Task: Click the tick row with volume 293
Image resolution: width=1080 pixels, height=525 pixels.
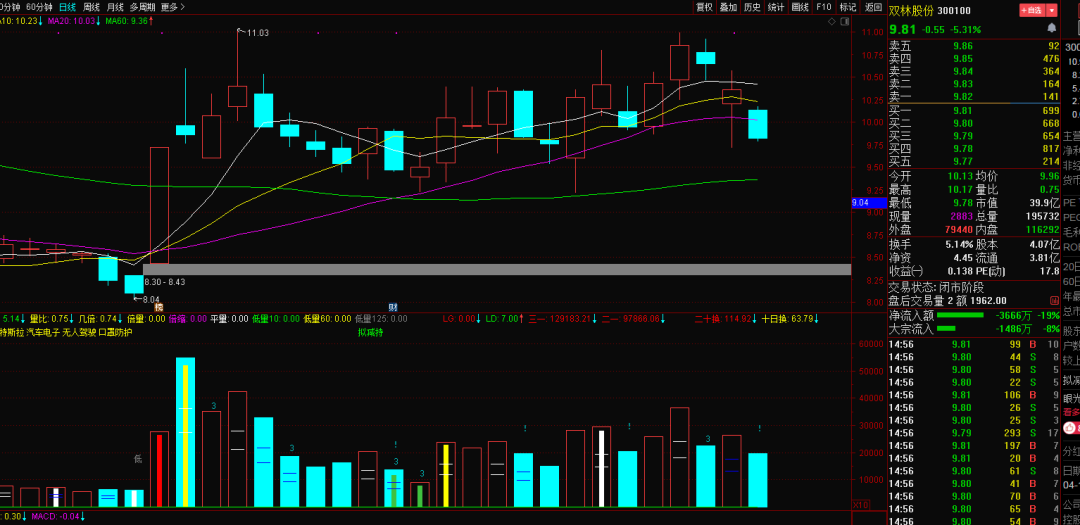Action: pos(974,433)
